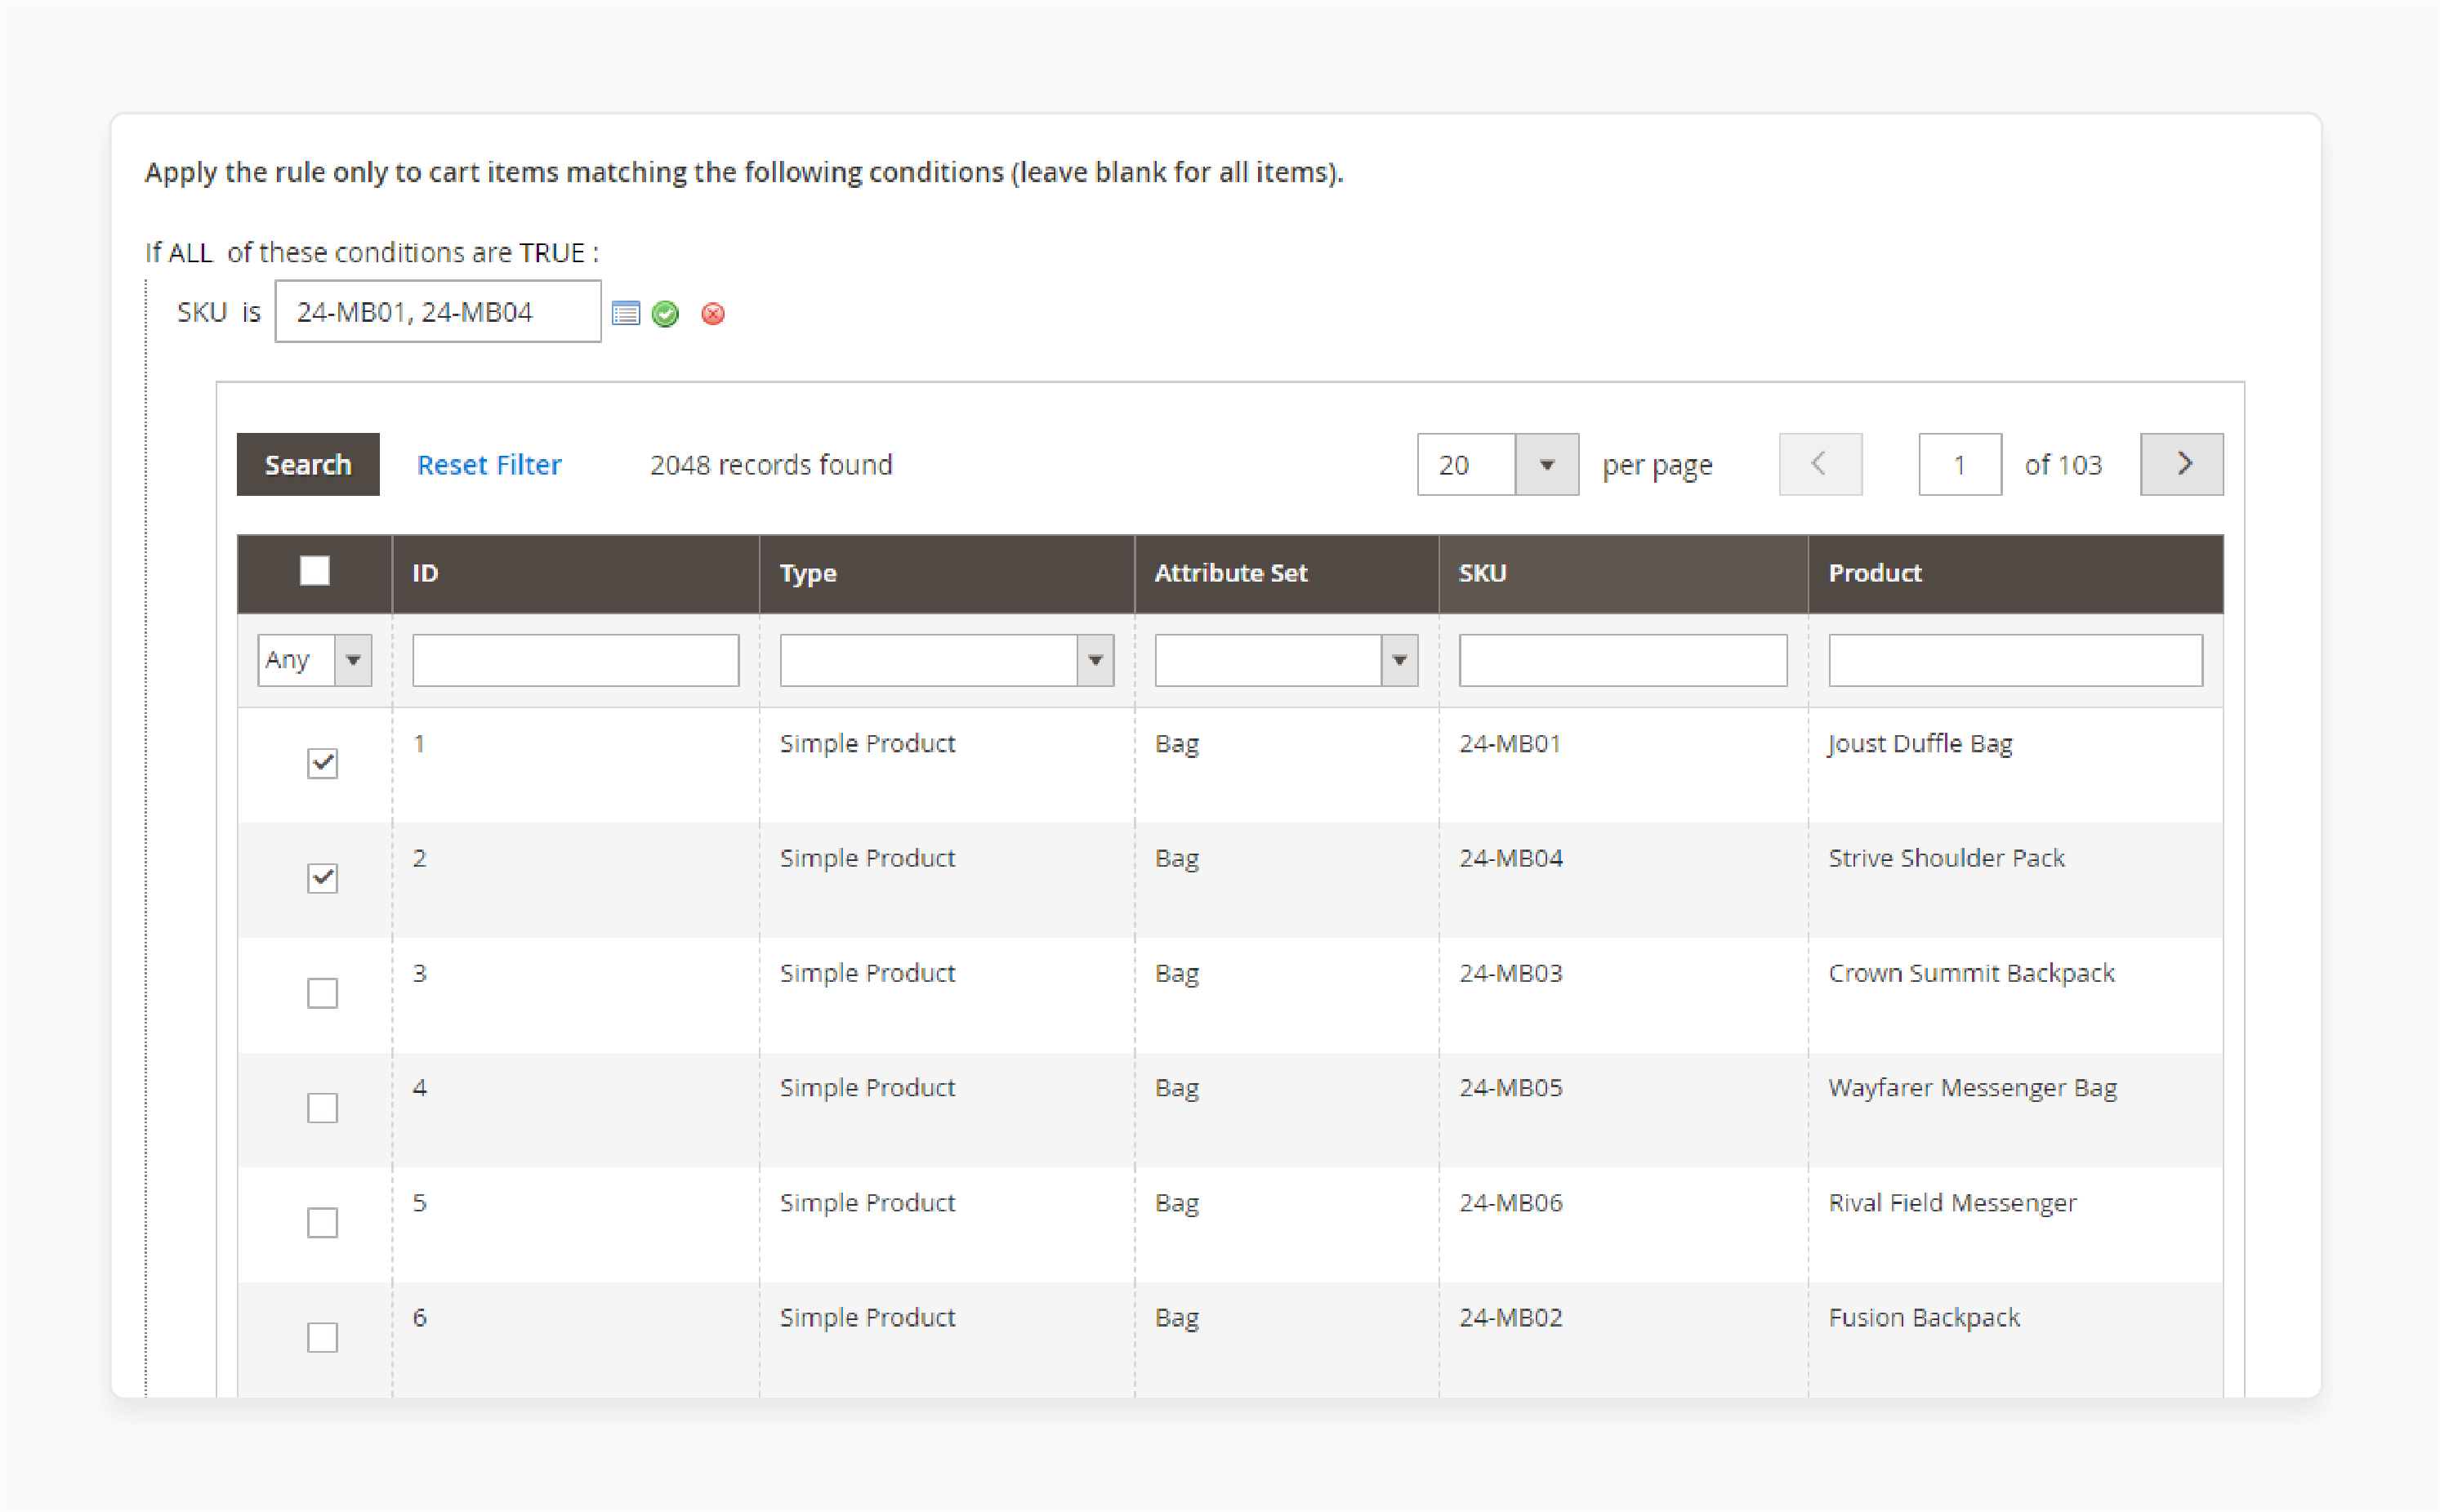
Task: Toggle select-all checkbox in table header
Action: coord(315,571)
